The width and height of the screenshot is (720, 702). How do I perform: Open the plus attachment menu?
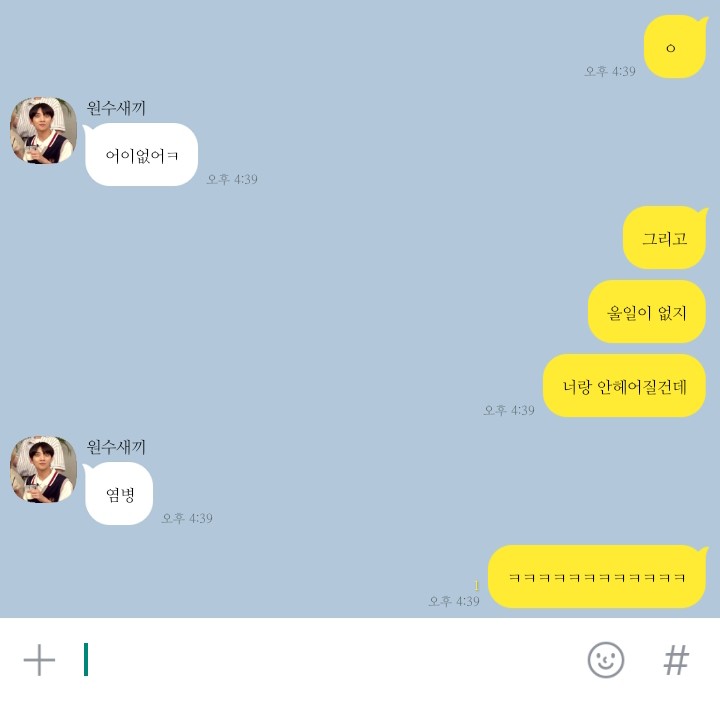coord(39,660)
